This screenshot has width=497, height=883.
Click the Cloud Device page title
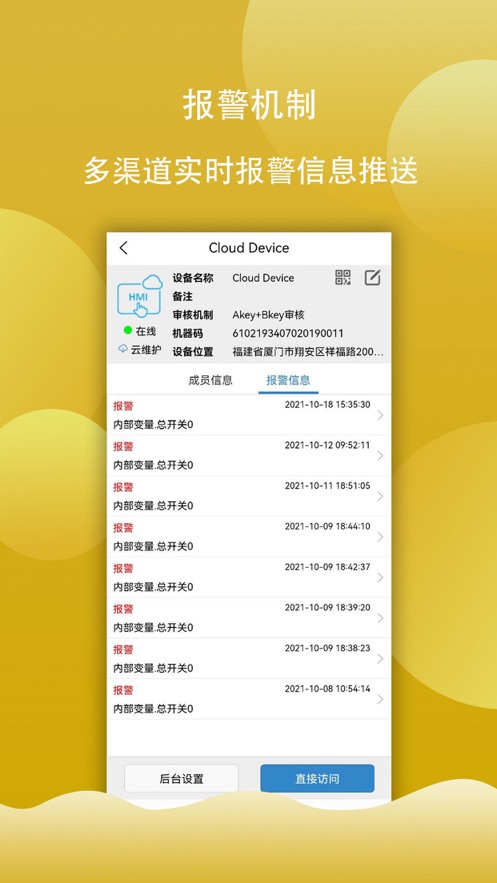pyautogui.click(x=249, y=248)
